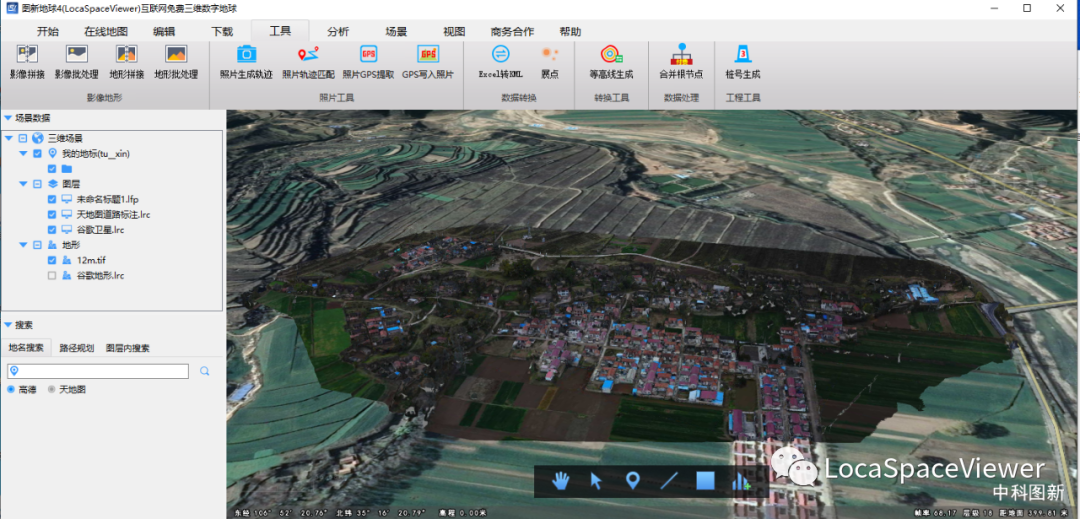This screenshot has width=1080, height=519.
Task: Select the 谷歌卫星.lrc layer item
Action: click(100, 229)
